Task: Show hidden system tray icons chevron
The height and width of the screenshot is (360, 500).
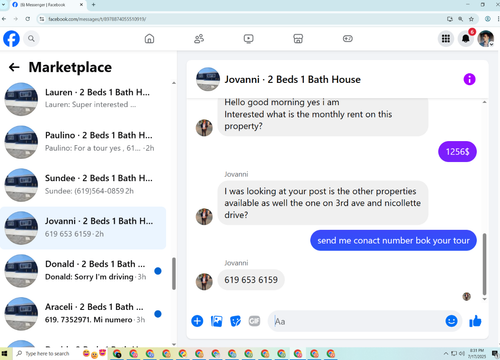Action: point(446,354)
